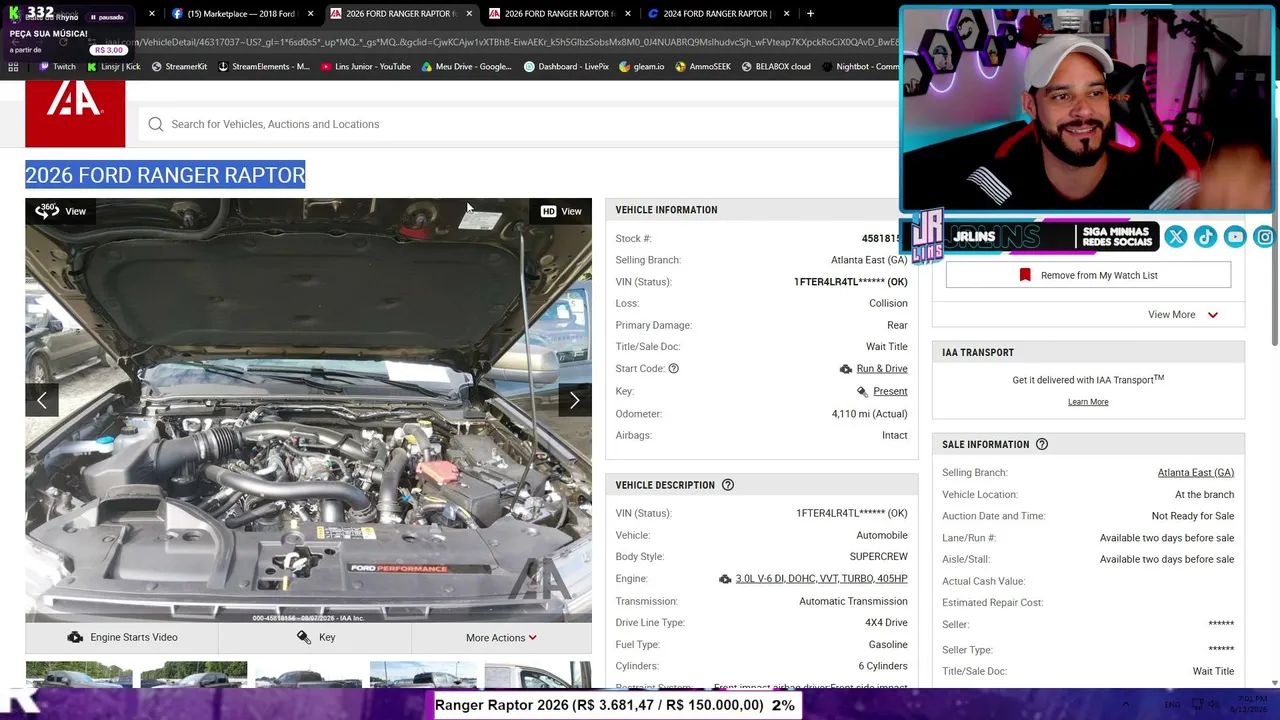Show the previous vehicle photo
1280x720 pixels.
pos(42,400)
